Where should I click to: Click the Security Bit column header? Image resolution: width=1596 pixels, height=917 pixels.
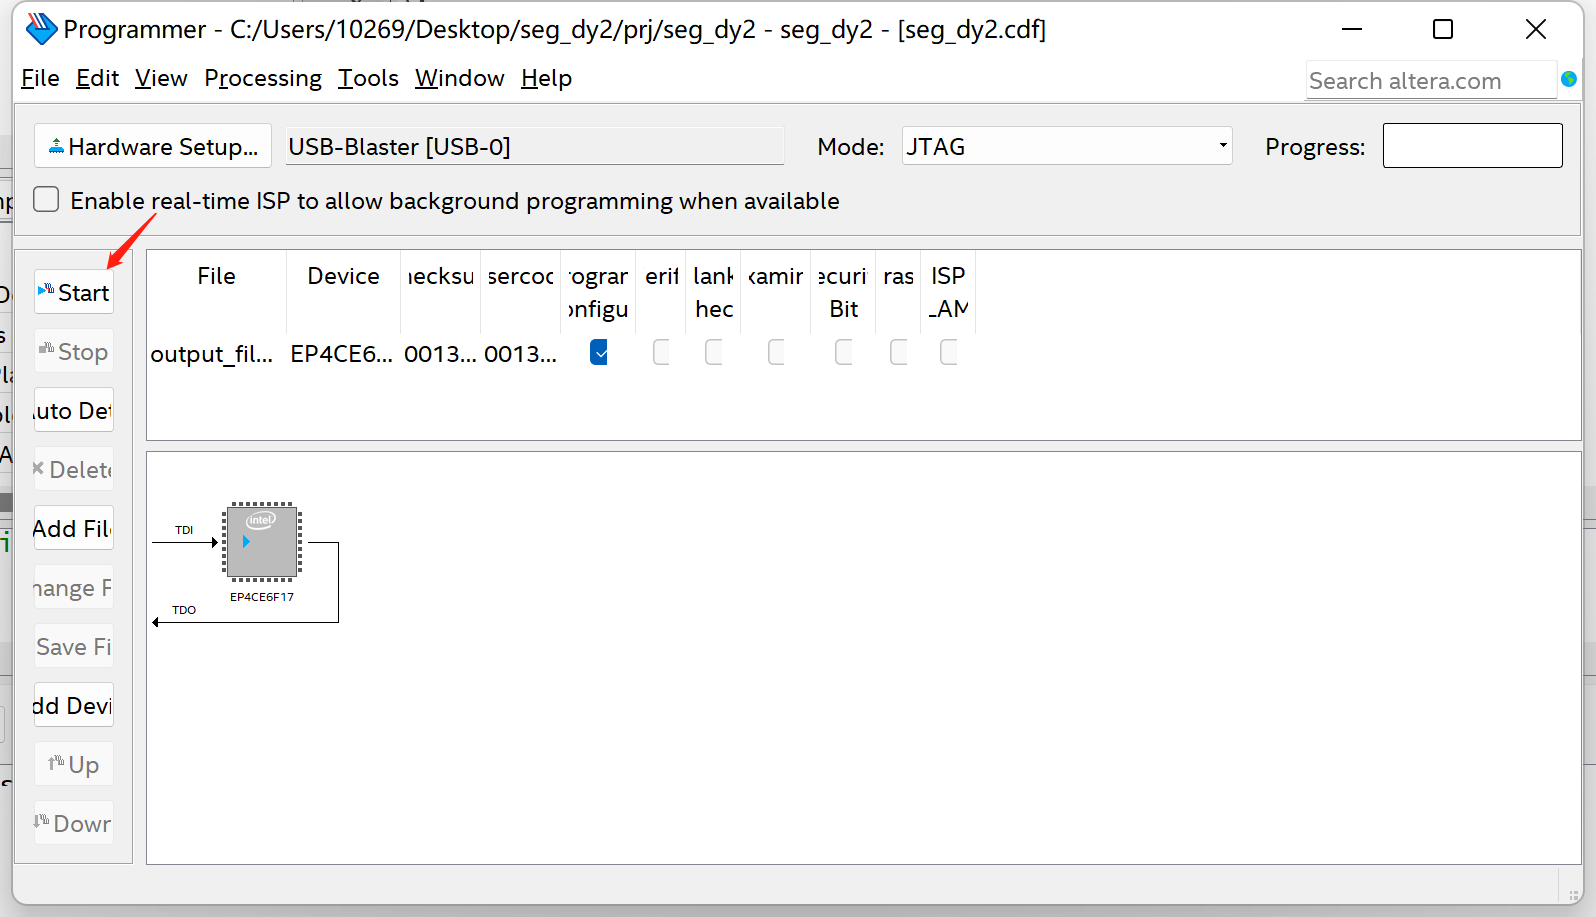coord(843,292)
